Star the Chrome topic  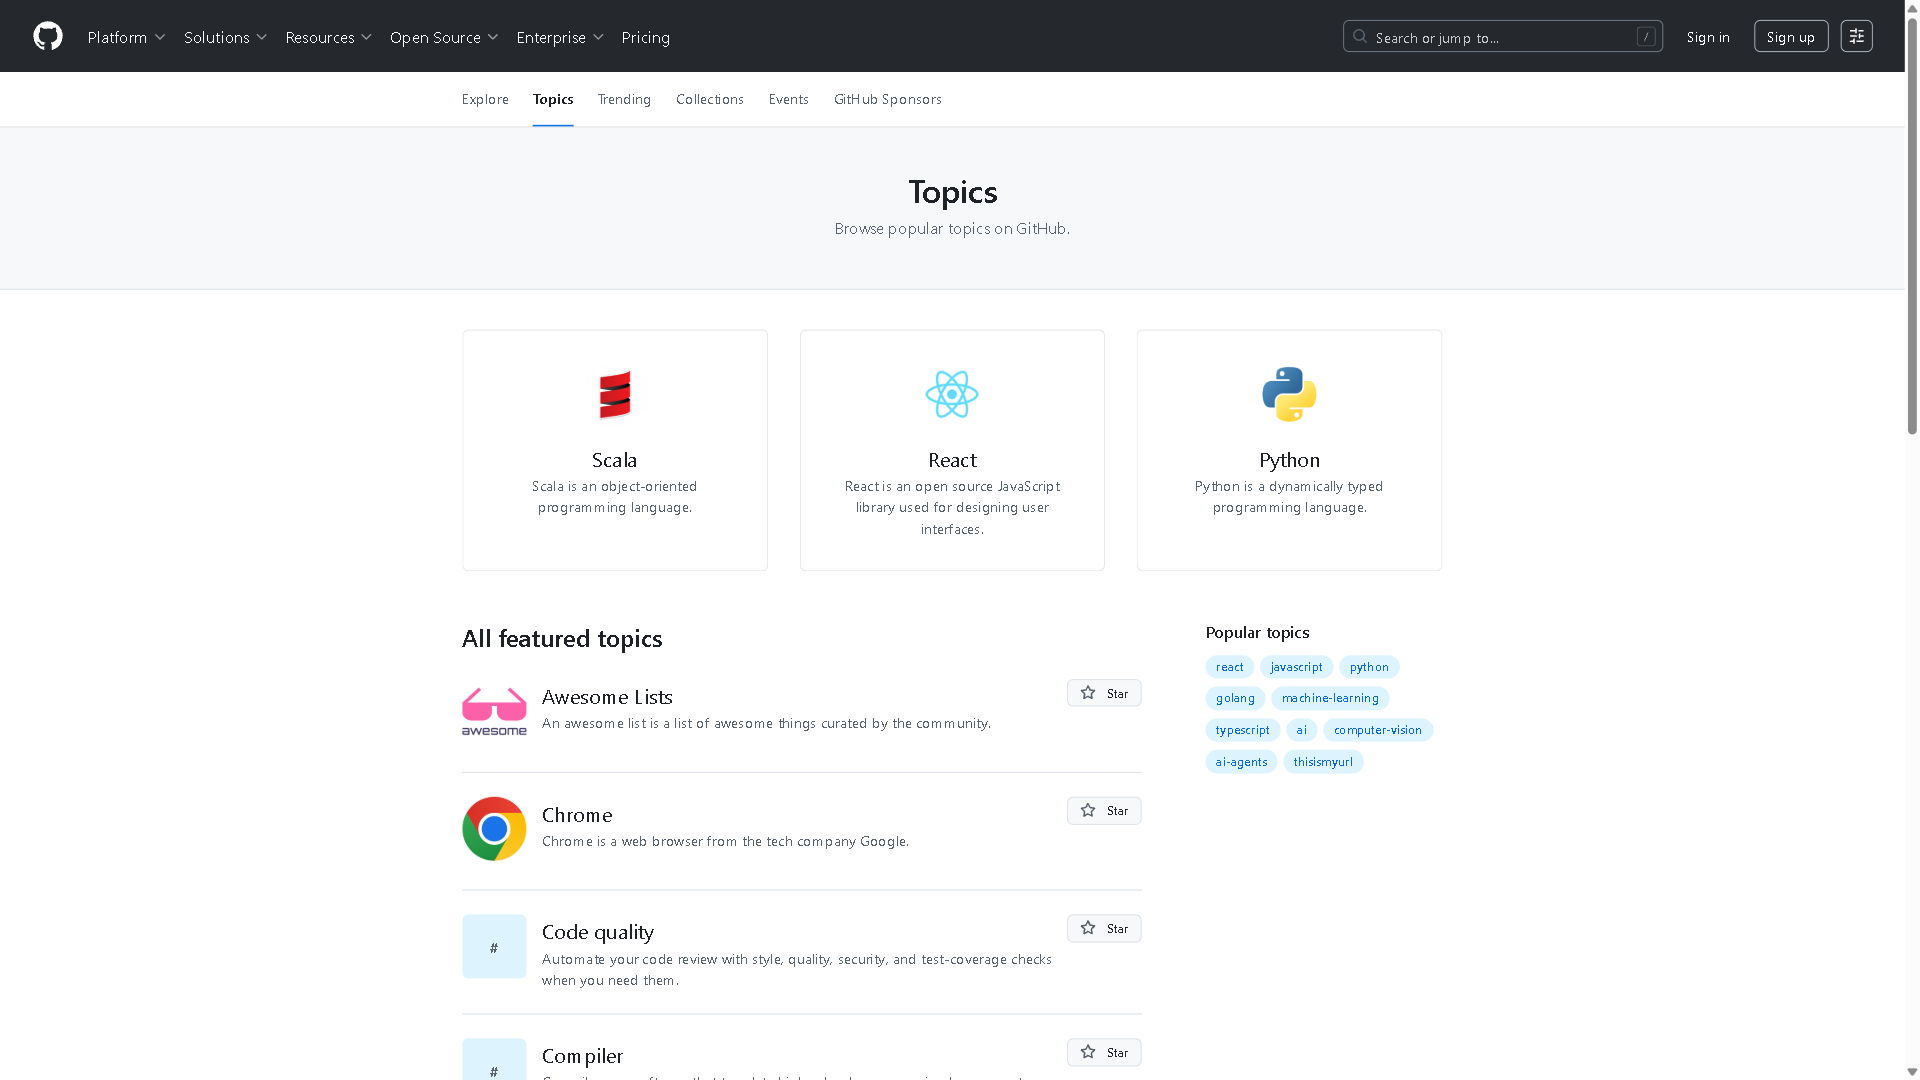pos(1103,810)
